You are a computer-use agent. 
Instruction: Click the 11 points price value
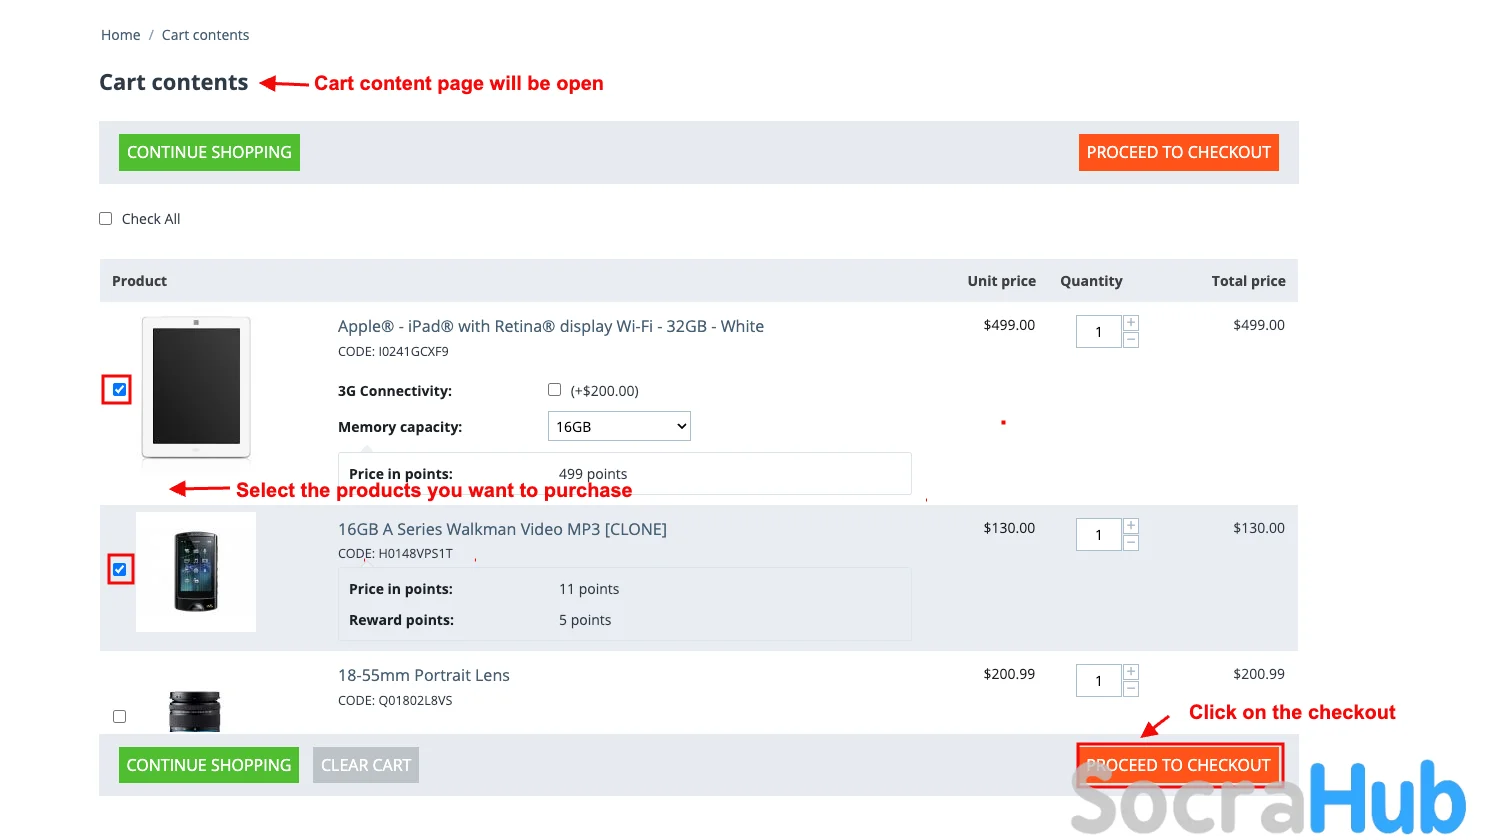tap(589, 589)
